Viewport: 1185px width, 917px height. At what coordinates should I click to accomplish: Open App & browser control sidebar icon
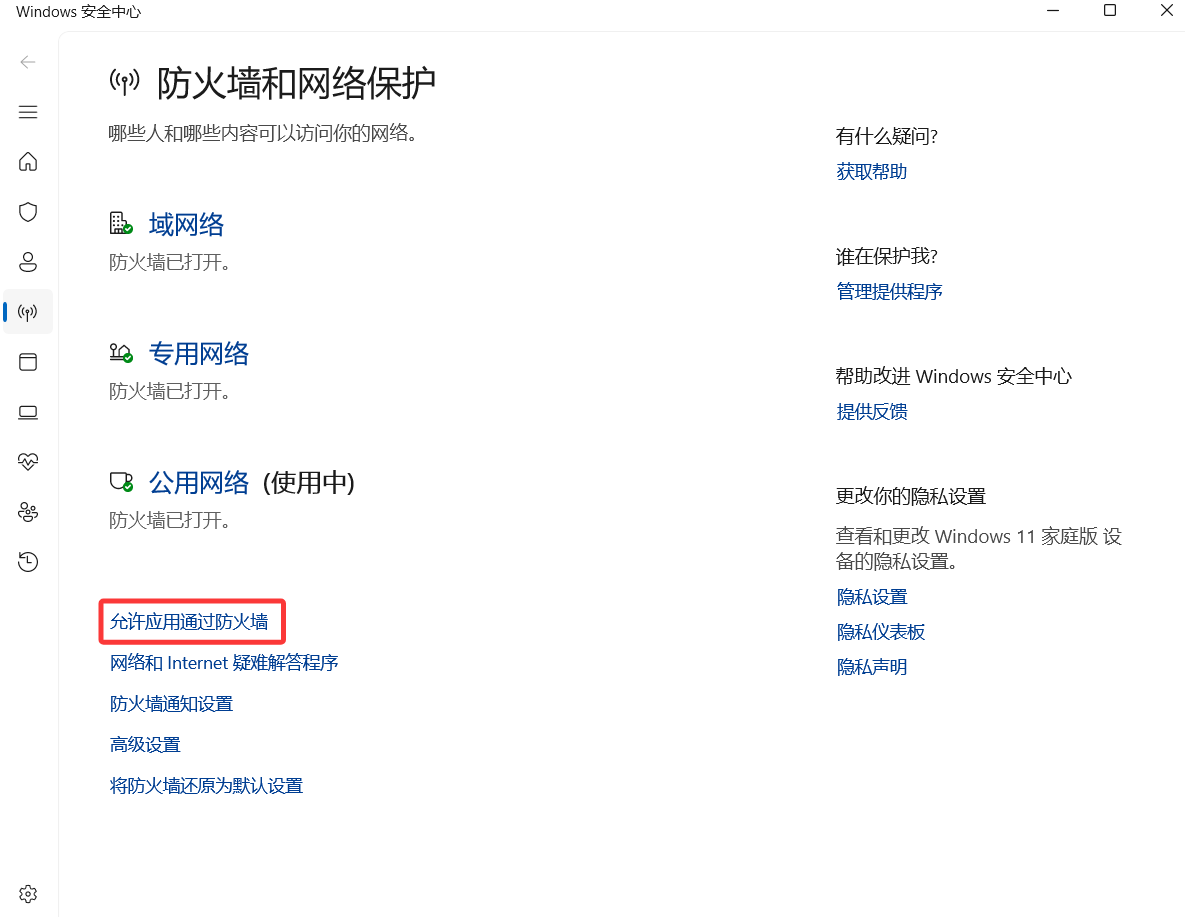(x=28, y=362)
